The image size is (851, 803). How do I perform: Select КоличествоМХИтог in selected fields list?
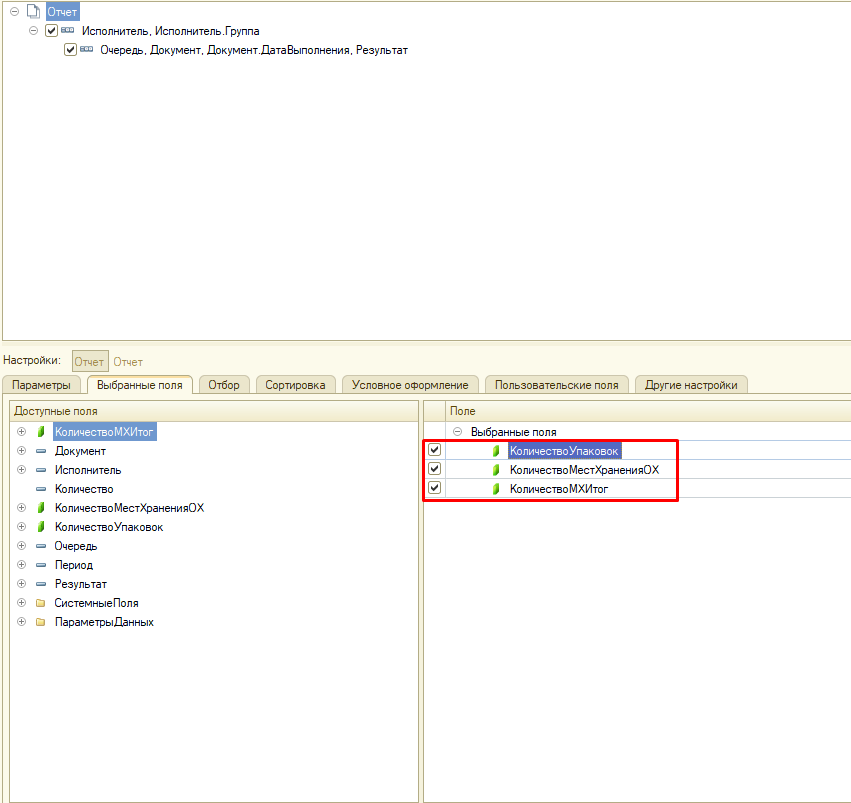coord(559,489)
